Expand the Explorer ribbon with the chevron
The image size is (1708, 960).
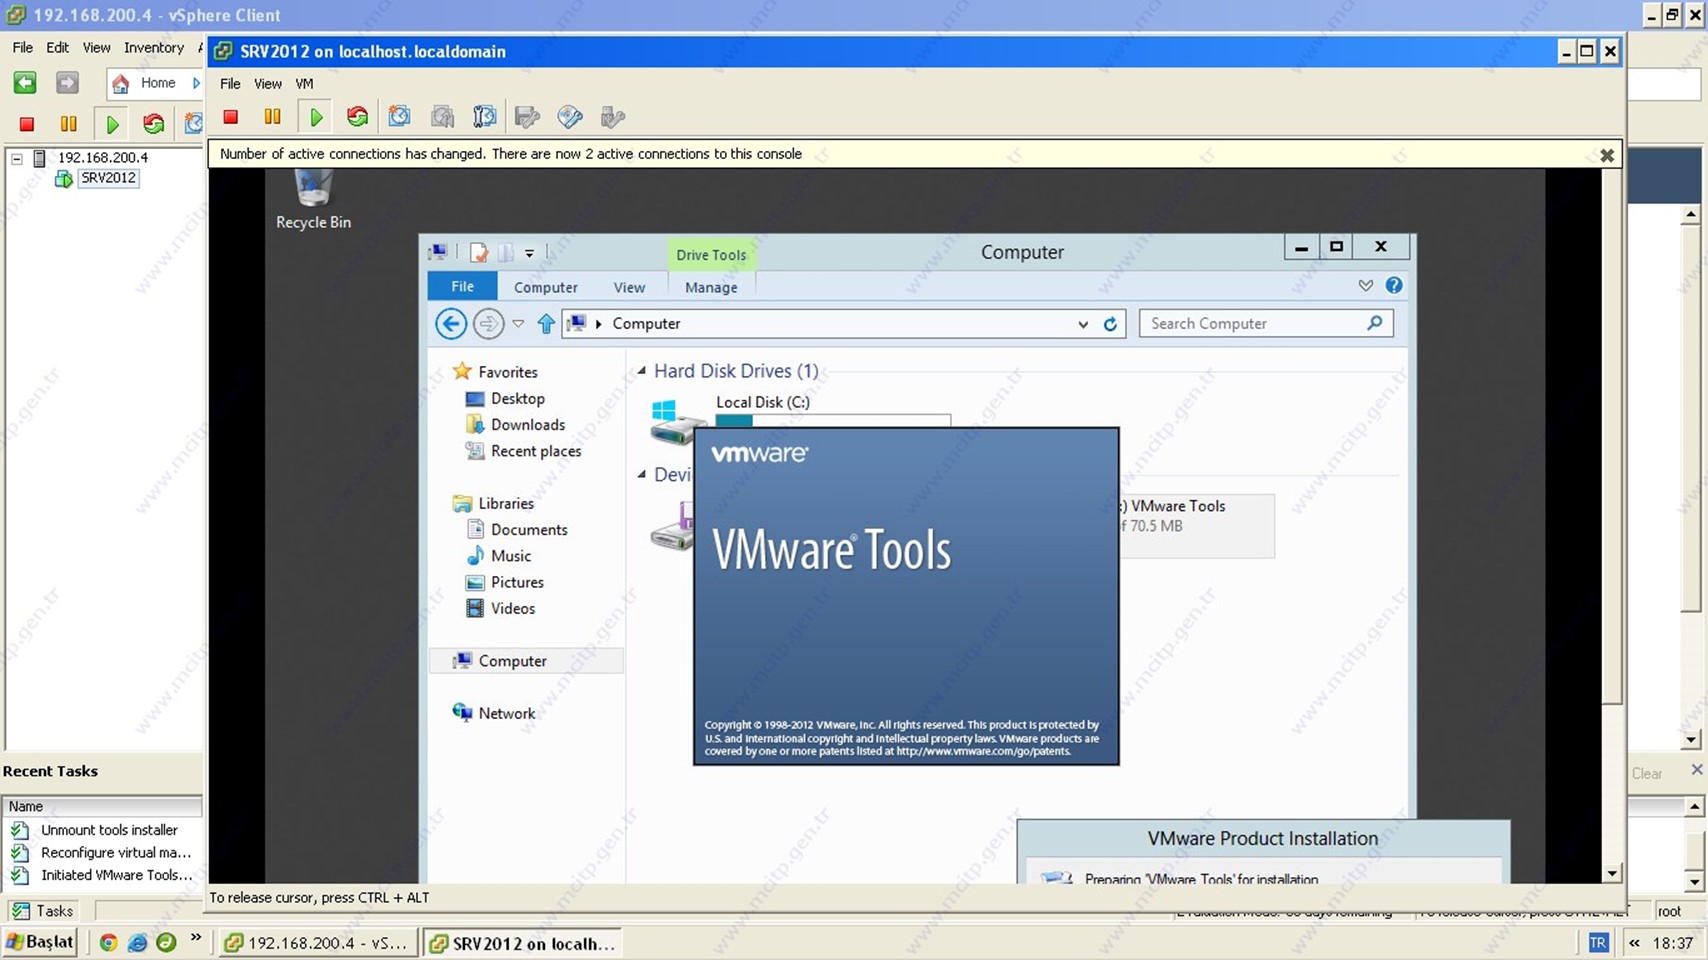pyautogui.click(x=1365, y=286)
